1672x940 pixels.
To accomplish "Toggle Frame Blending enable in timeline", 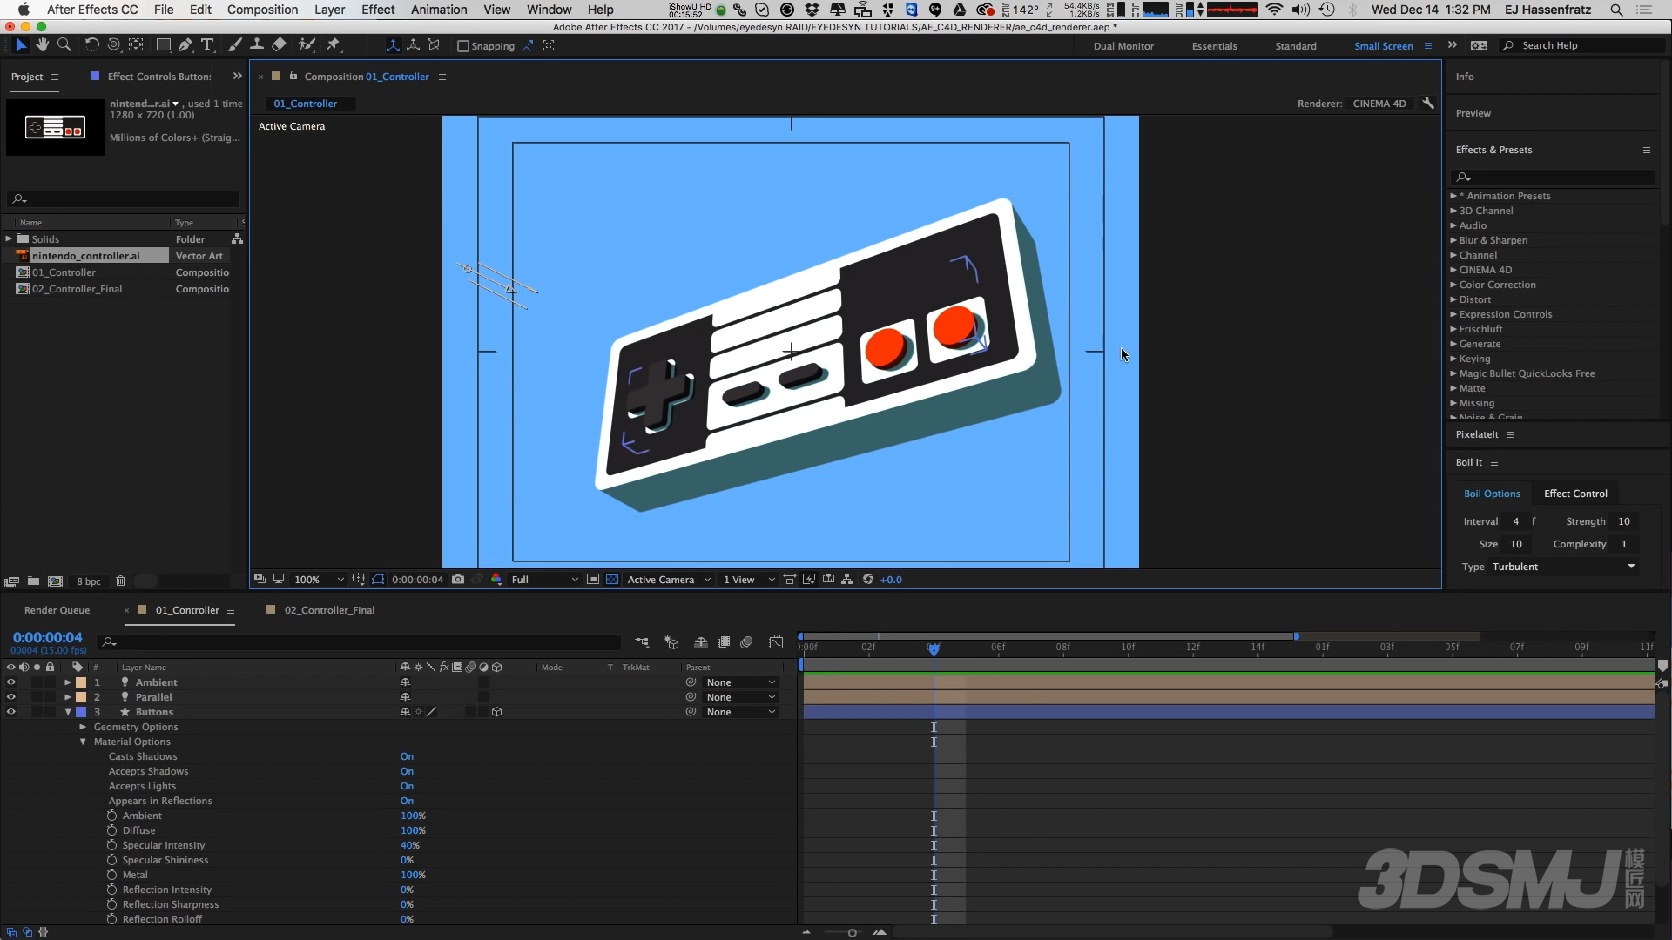I will pyautogui.click(x=724, y=642).
